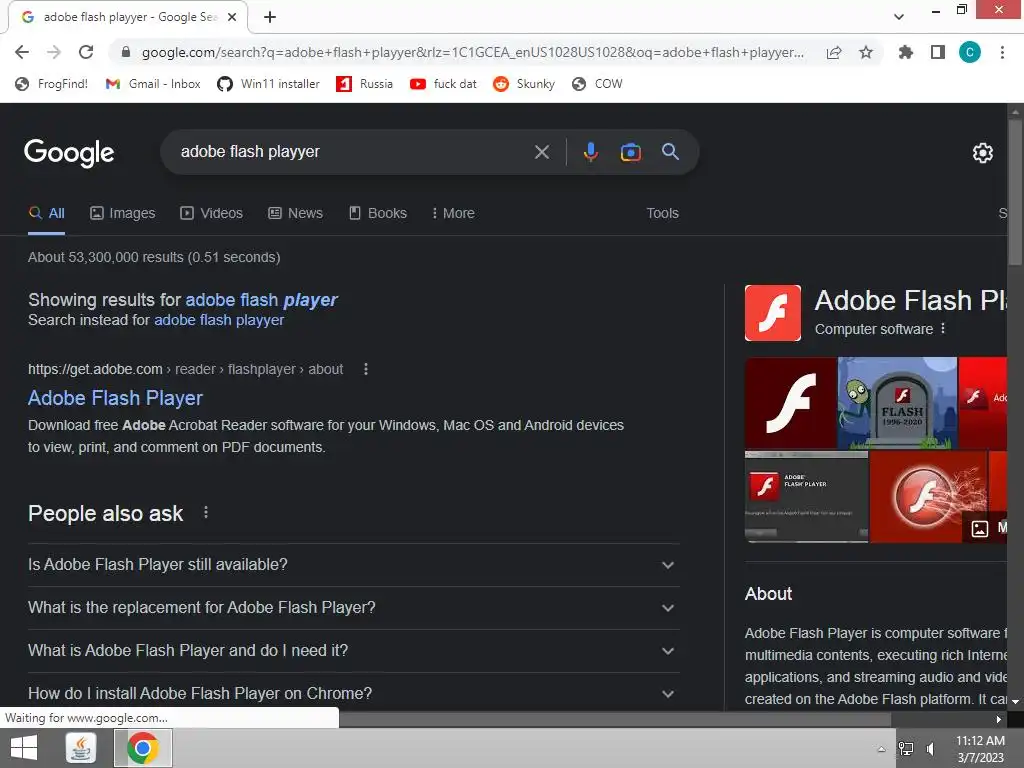This screenshot has height=768, width=1024.
Task: Open the Chrome profile avatar C
Action: tap(970, 52)
